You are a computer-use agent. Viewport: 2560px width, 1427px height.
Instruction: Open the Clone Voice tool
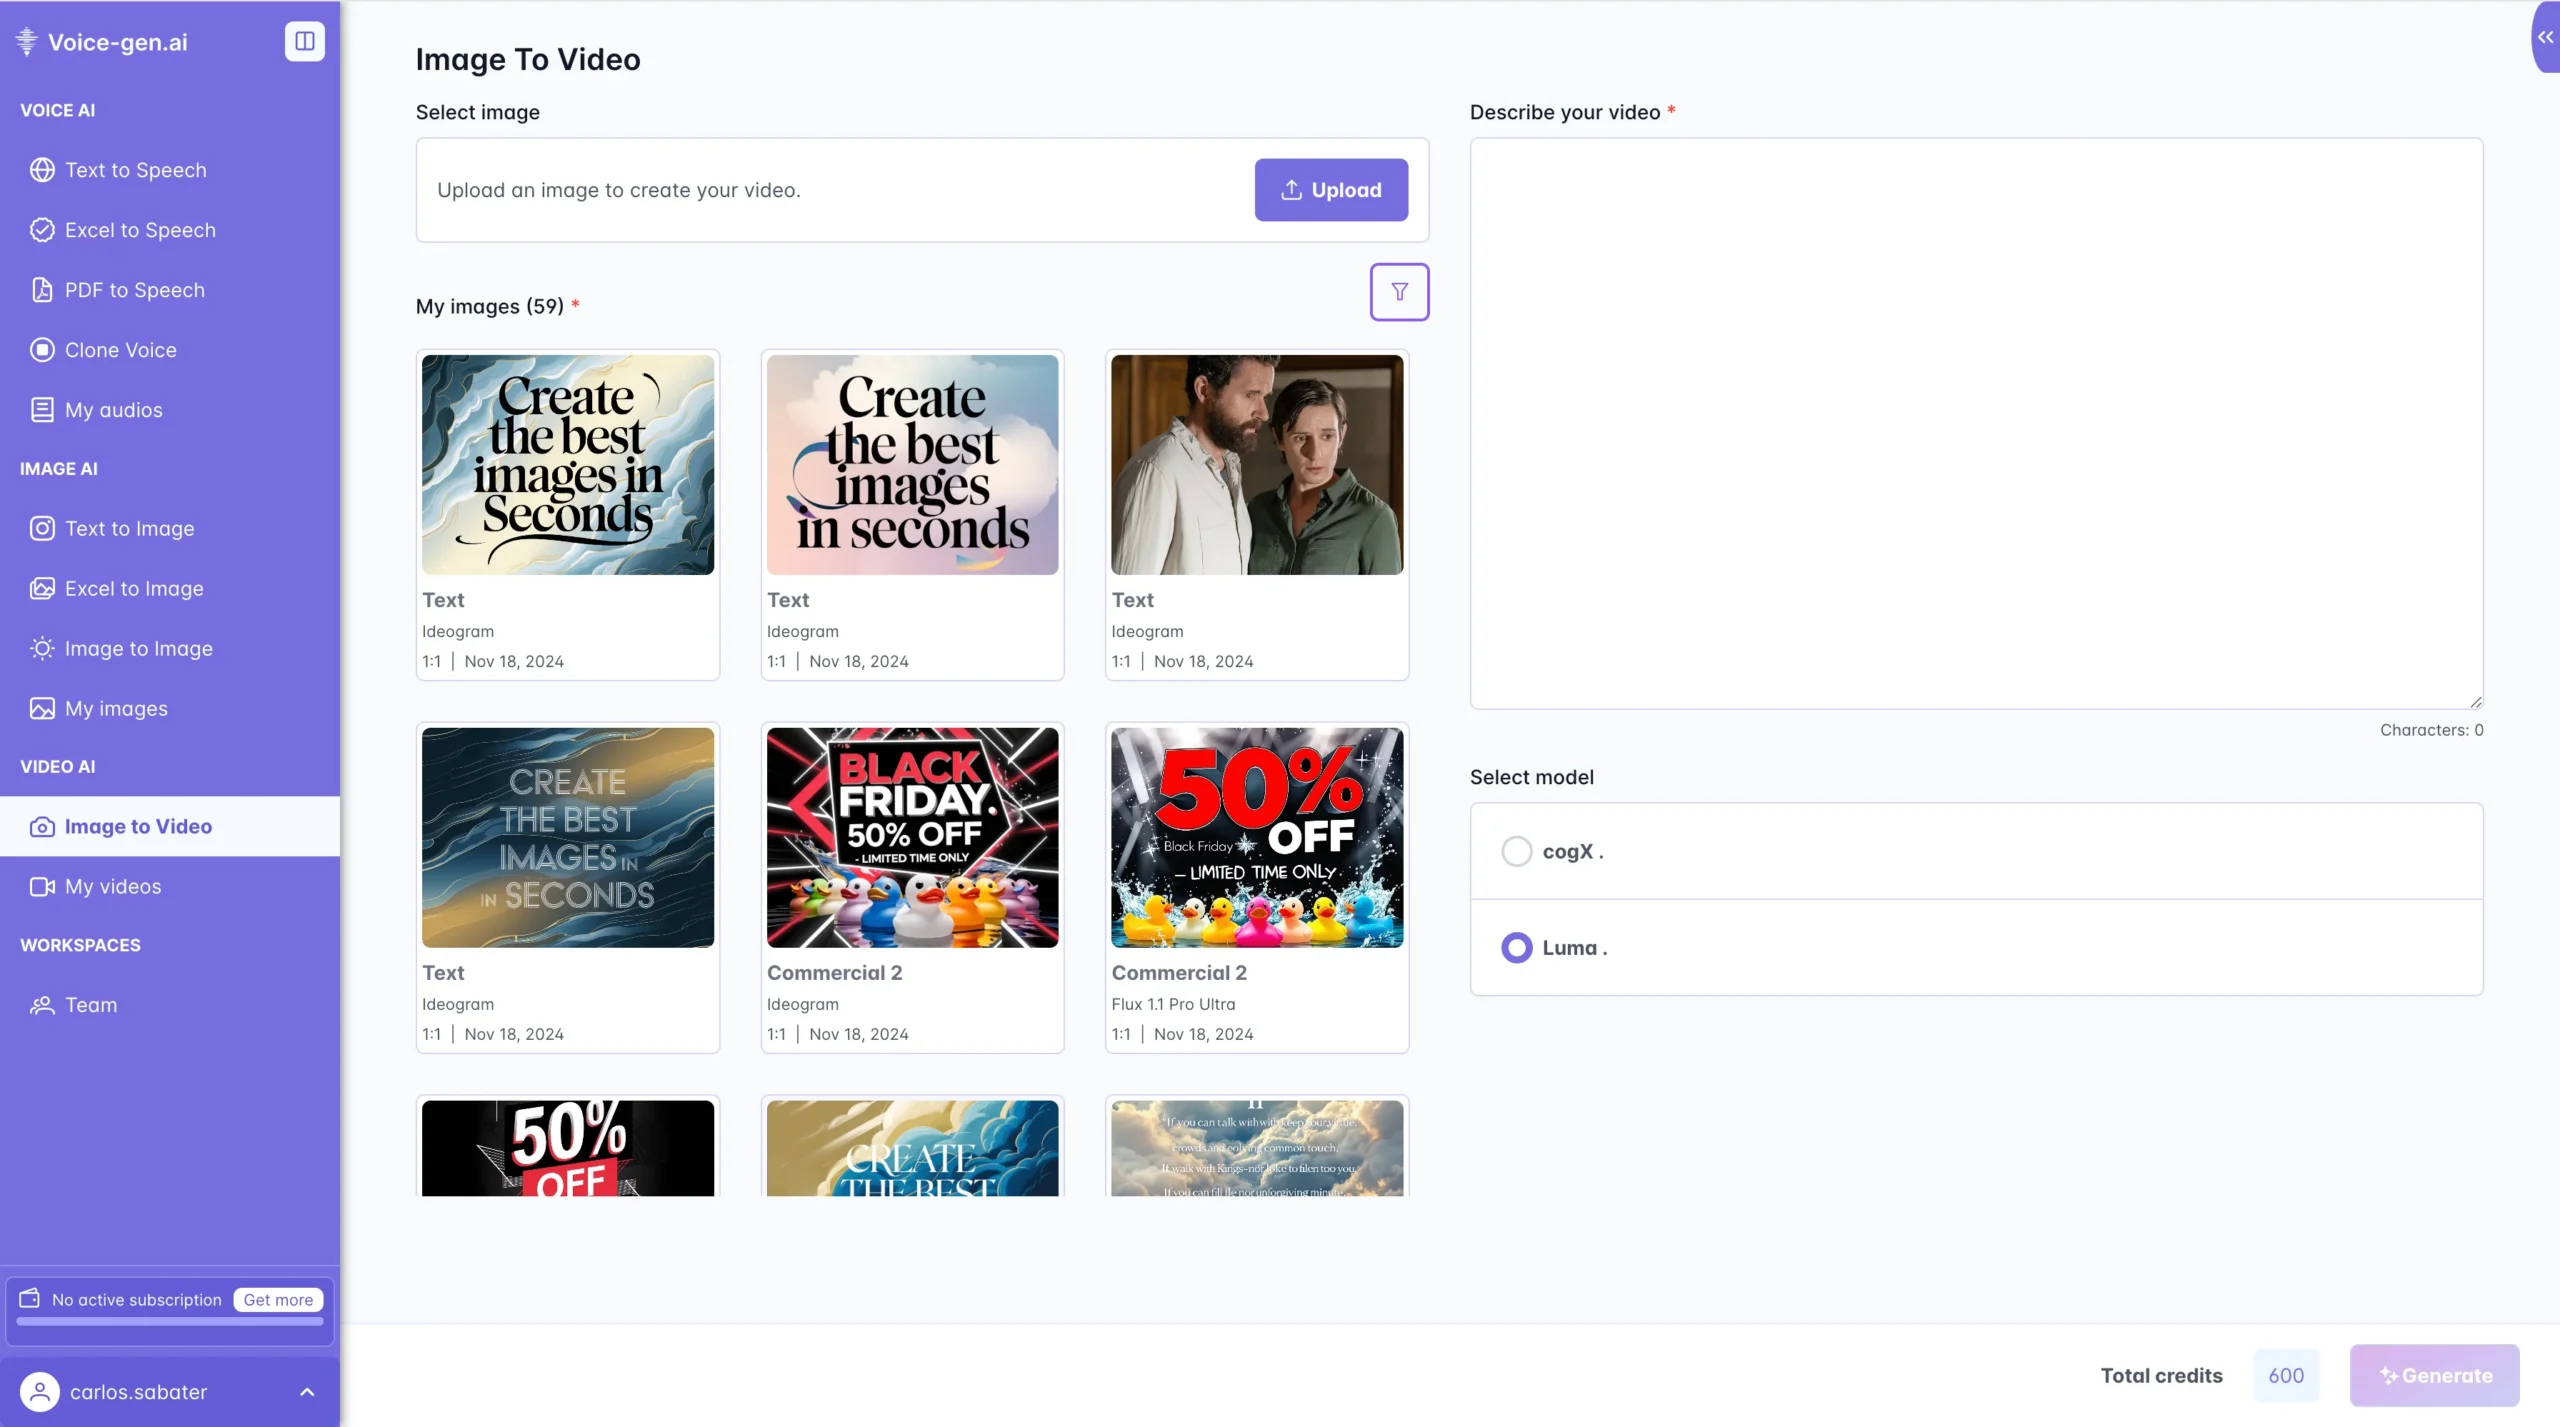[120, 349]
